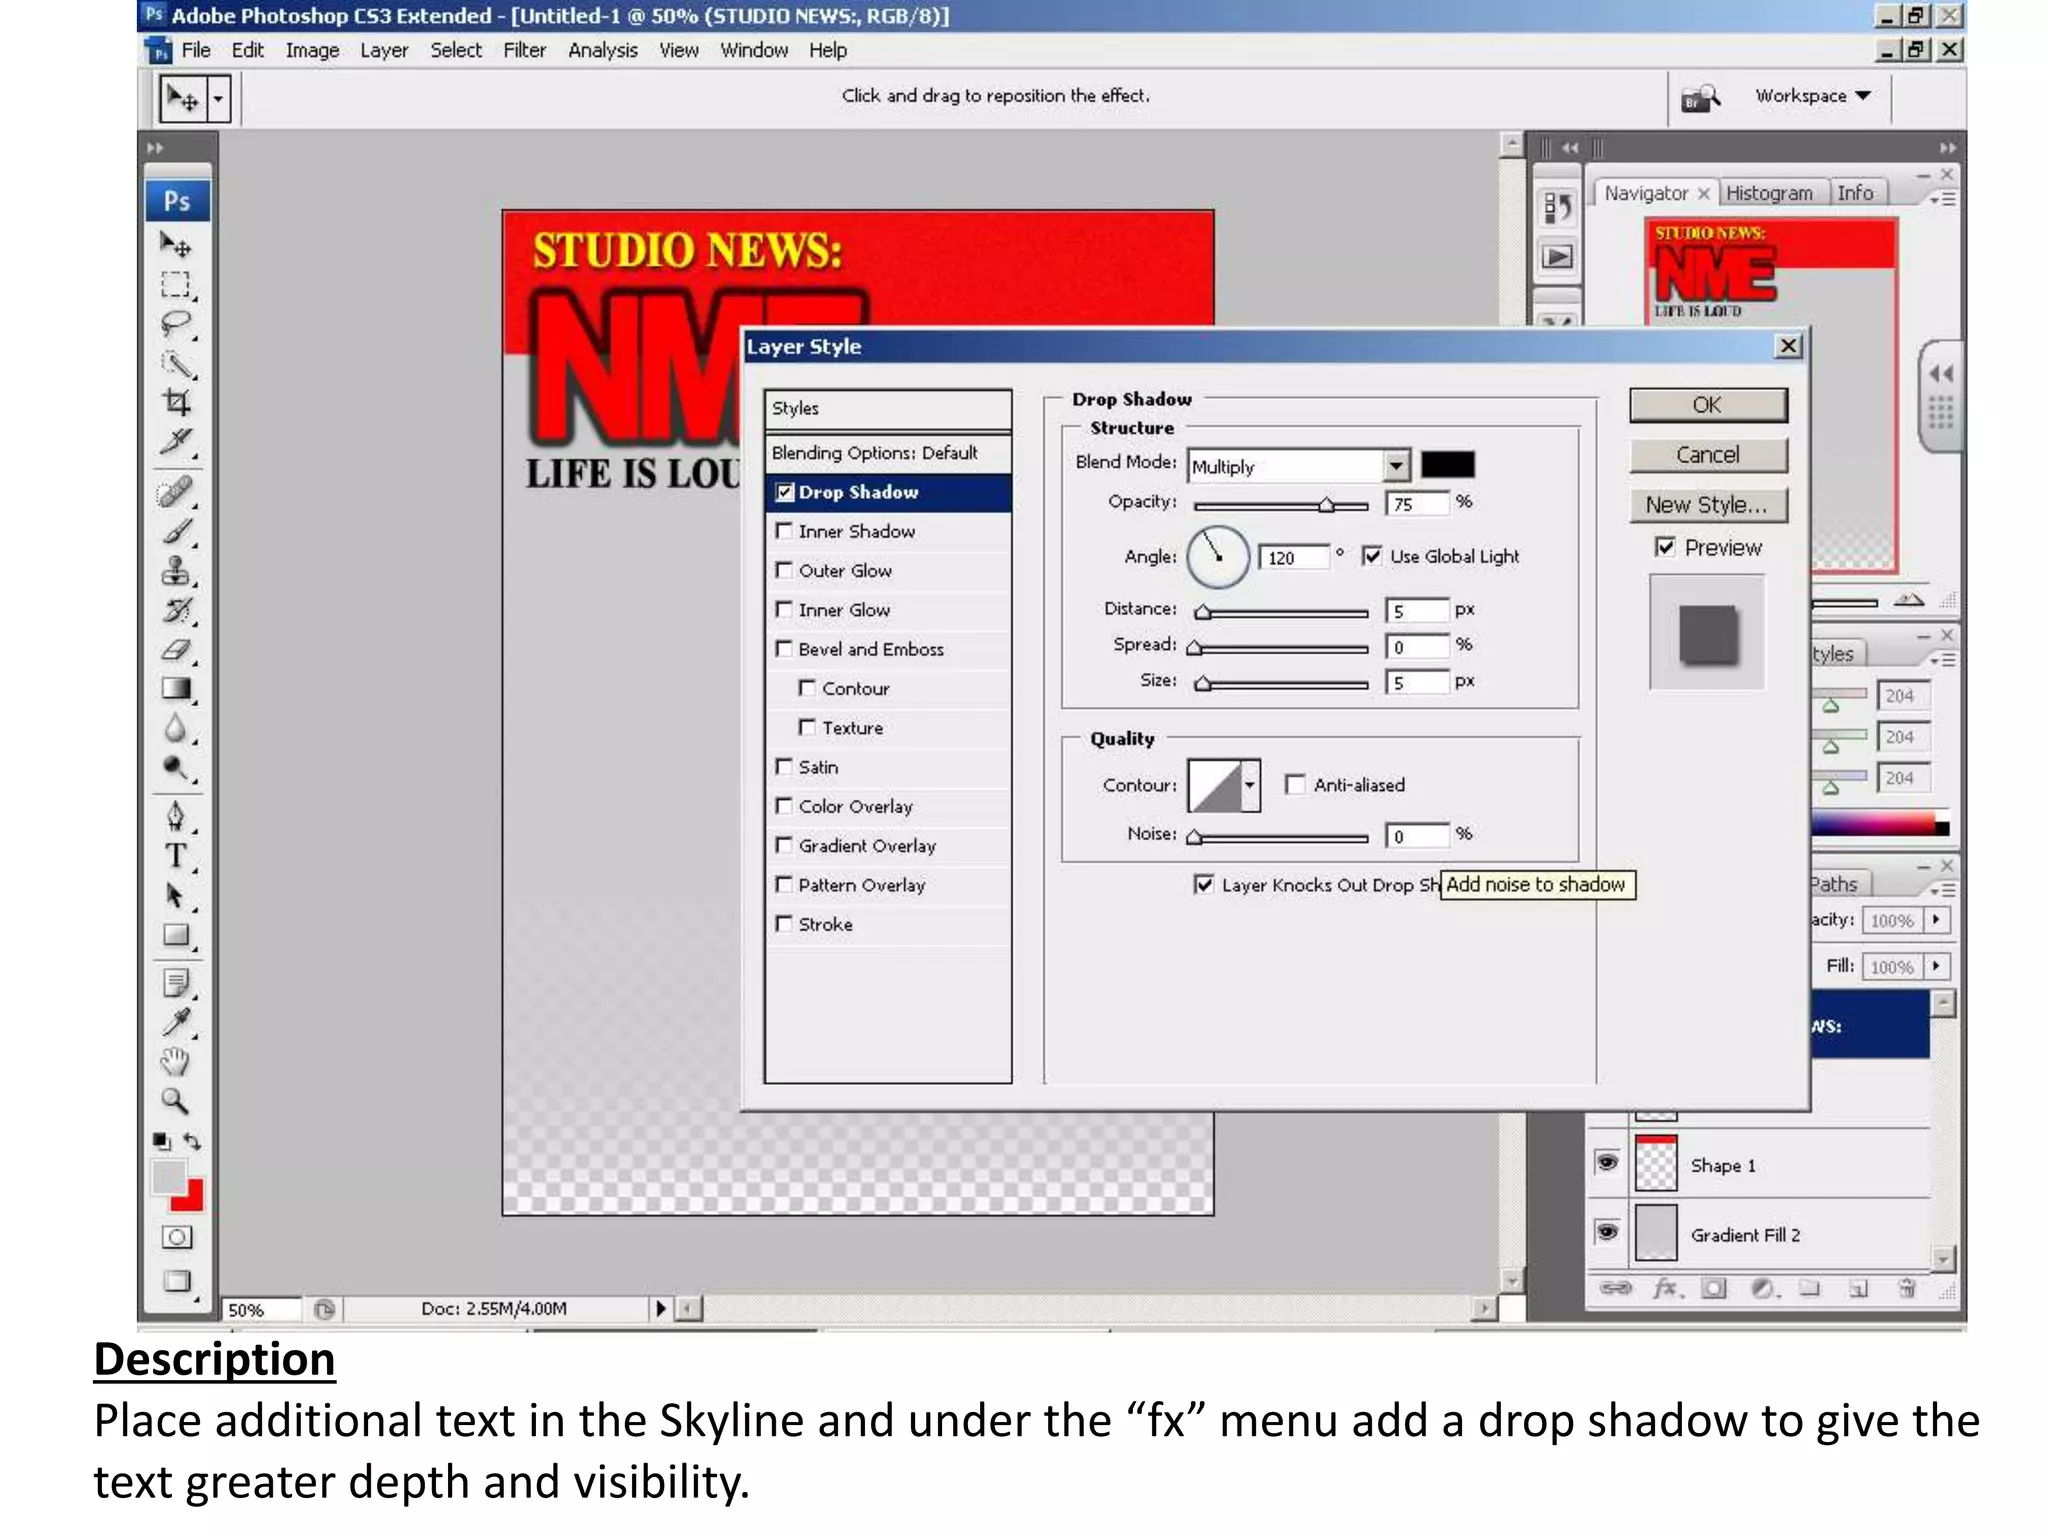Viewport: 2048px width, 1536px height.
Task: Select the Clone Stamp tool
Action: coord(176,571)
